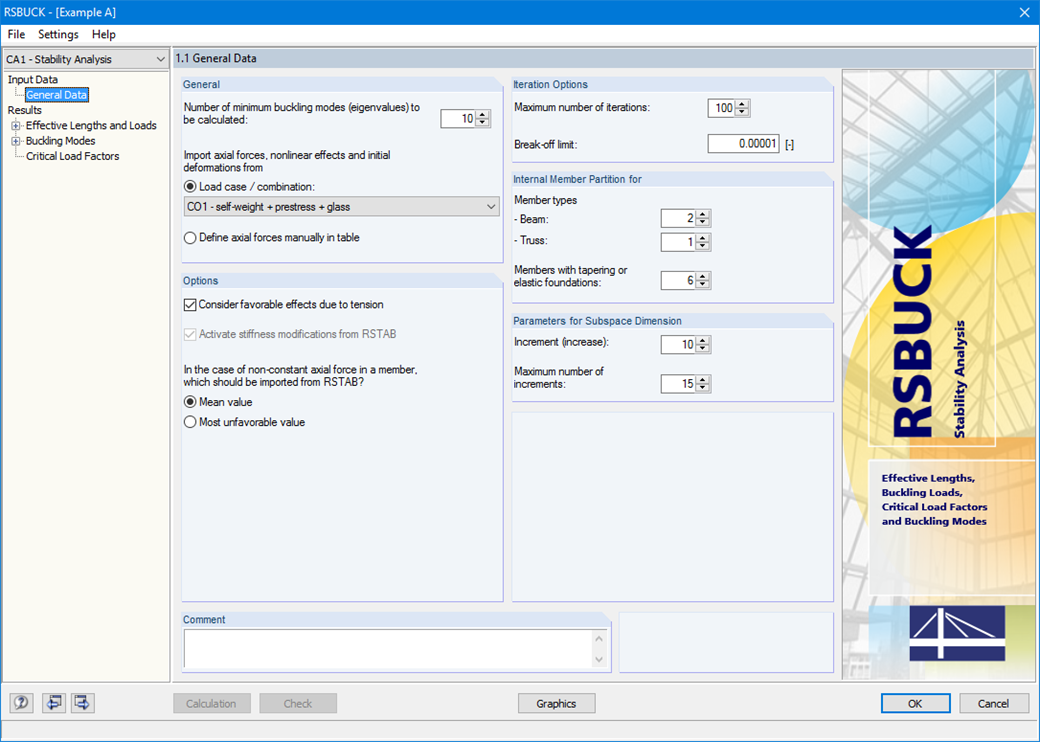The width and height of the screenshot is (1040, 742).
Task: Select the Most unfavorable value option
Action: coord(190,422)
